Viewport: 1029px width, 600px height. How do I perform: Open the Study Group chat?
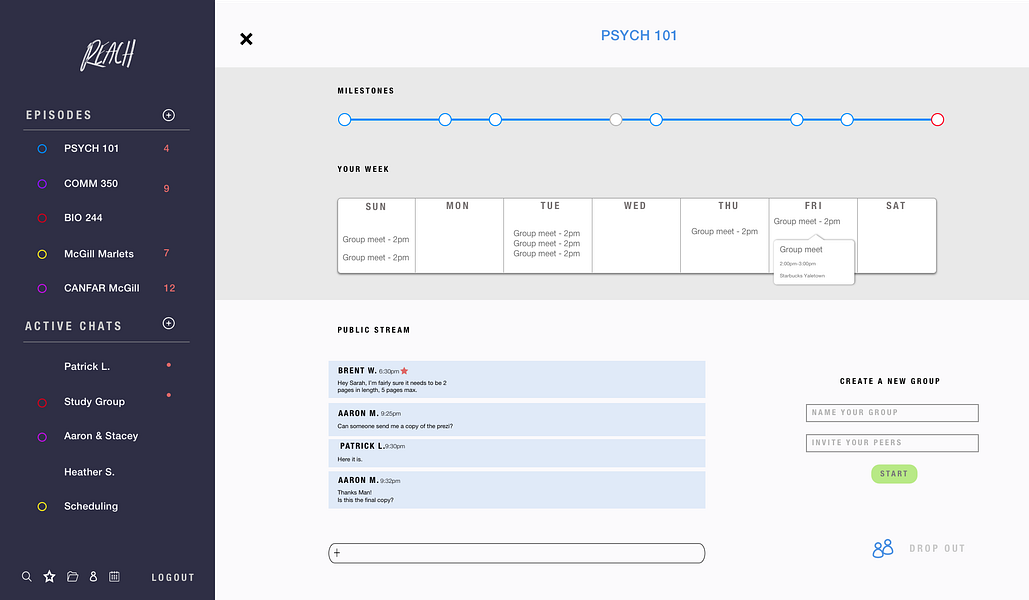[x=94, y=402]
